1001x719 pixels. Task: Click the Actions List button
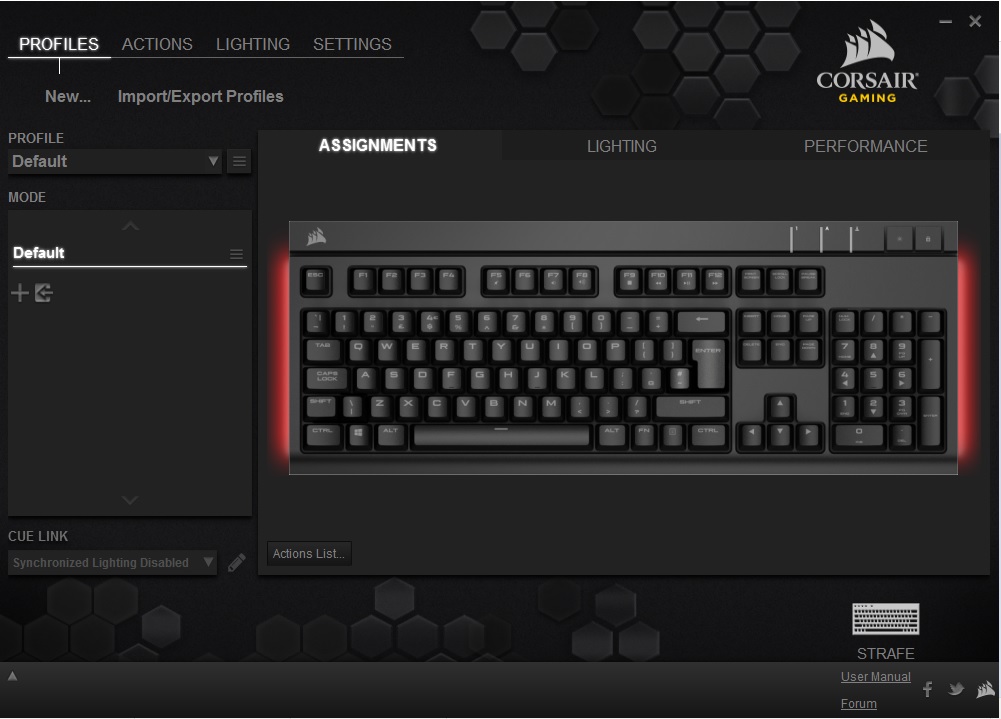tap(309, 554)
